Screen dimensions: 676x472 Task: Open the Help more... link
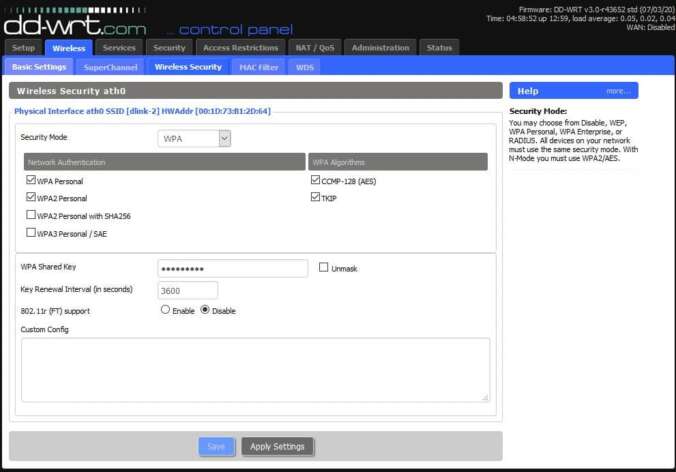pyautogui.click(x=618, y=91)
